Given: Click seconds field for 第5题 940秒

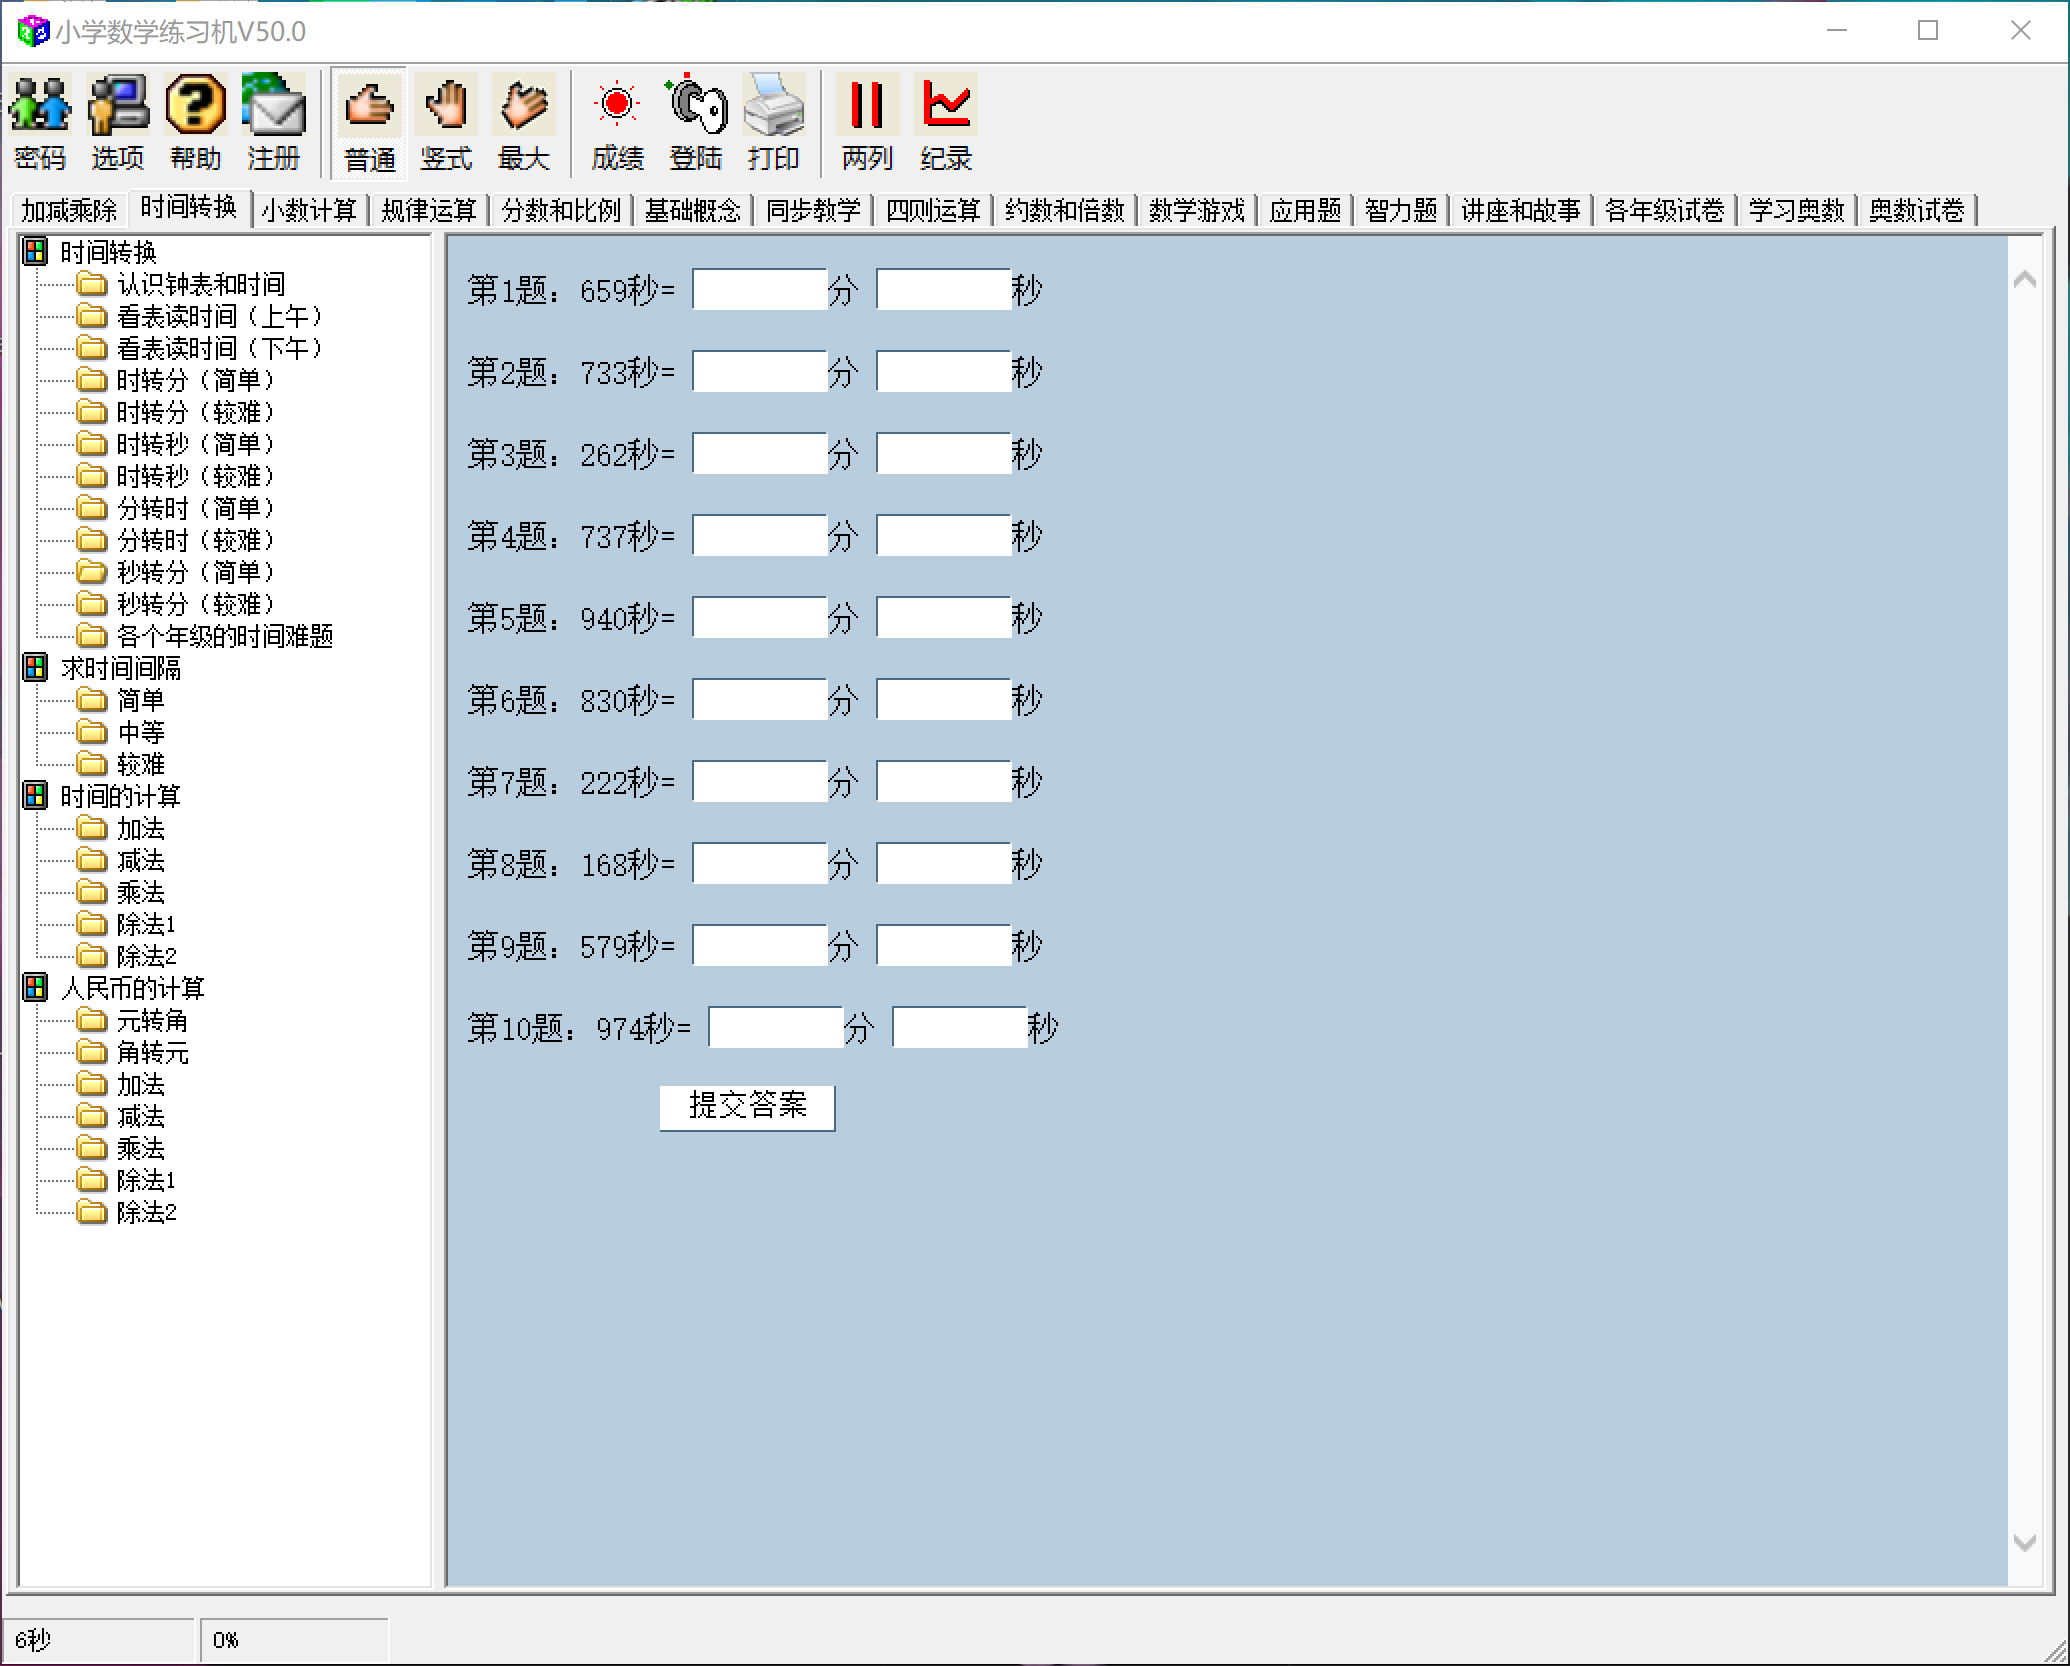Looking at the screenshot, I should pos(944,617).
